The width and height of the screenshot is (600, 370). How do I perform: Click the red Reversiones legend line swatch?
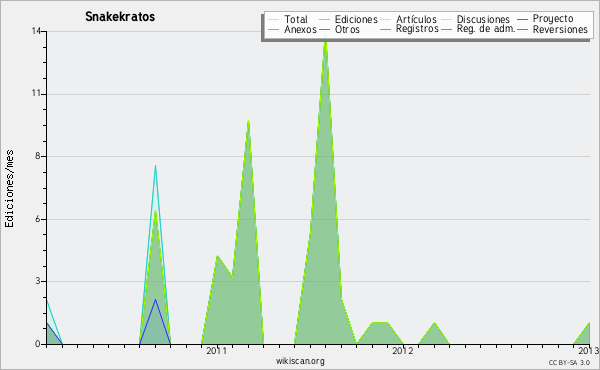[x=523, y=29]
